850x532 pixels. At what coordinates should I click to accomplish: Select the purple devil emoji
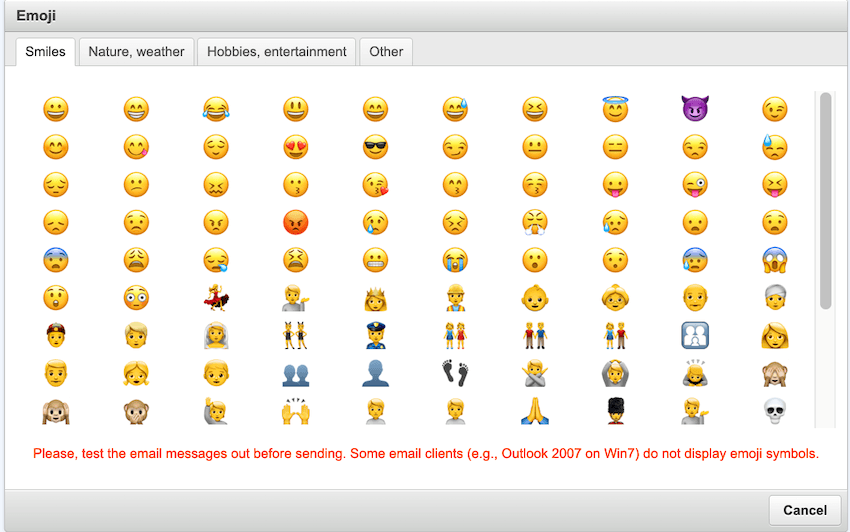pyautogui.click(x=695, y=109)
